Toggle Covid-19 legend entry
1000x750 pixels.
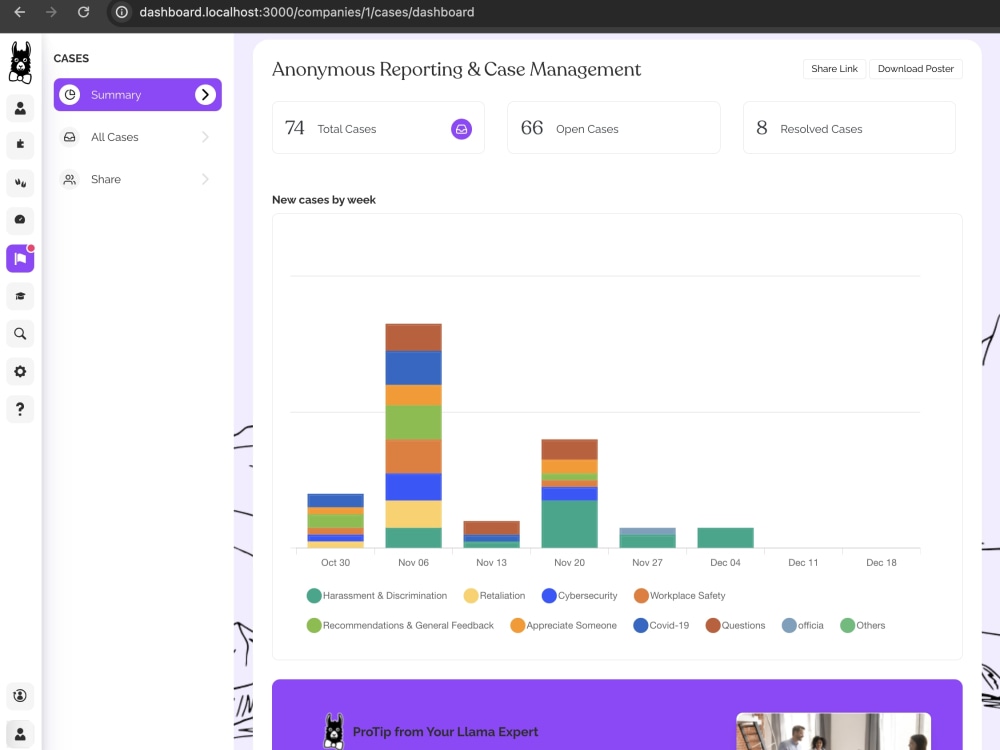[661, 626]
